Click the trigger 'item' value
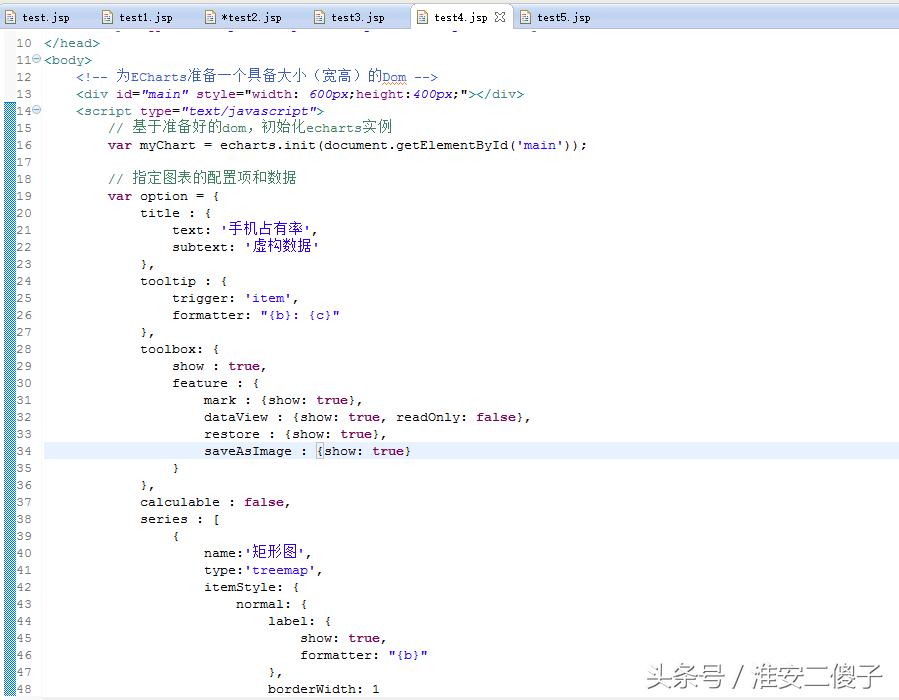This screenshot has height=700, width=899. coord(268,298)
